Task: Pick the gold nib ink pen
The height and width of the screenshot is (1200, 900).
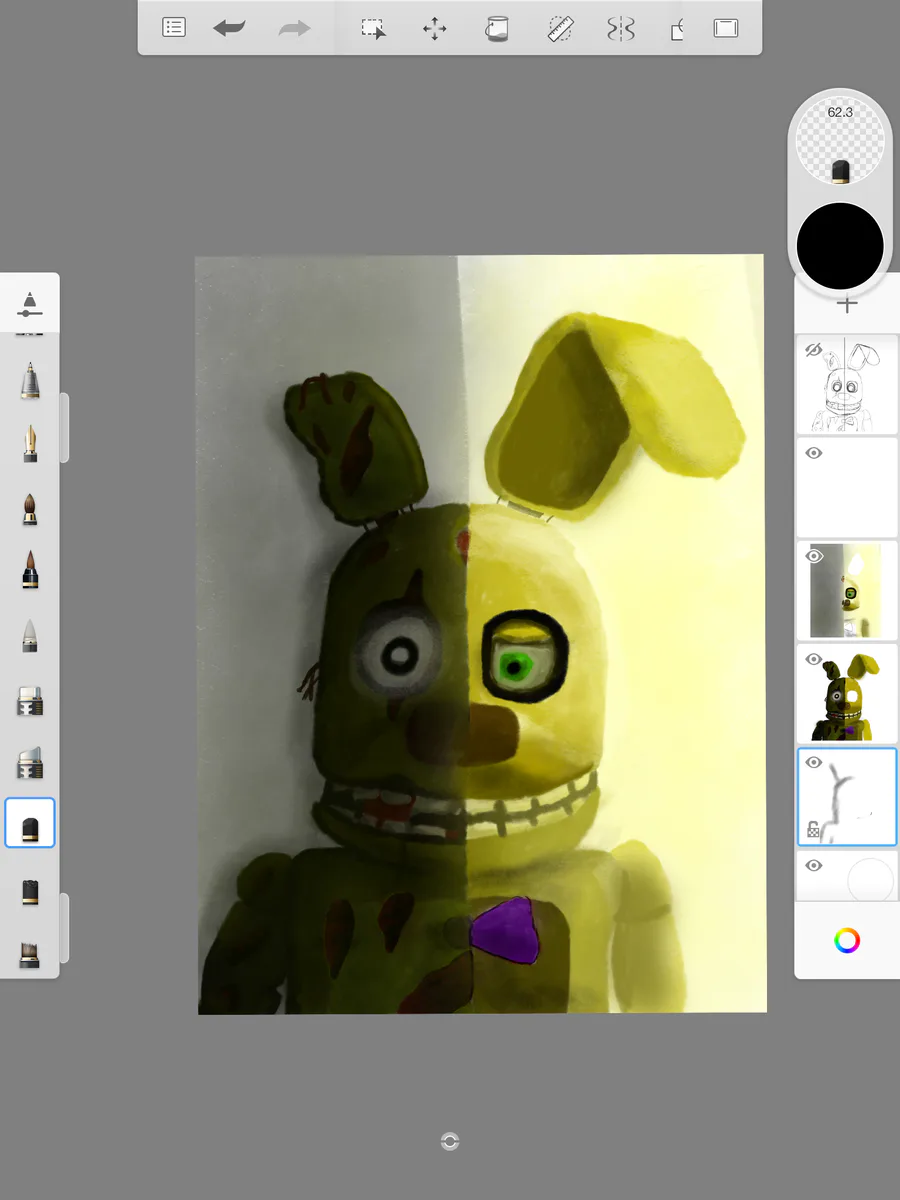Action: point(30,444)
